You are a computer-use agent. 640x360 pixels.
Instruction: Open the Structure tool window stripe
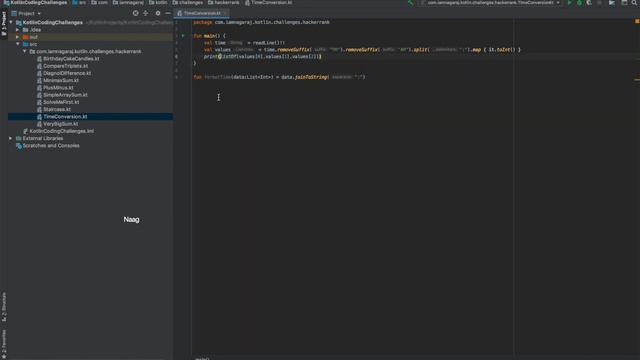click(4, 307)
